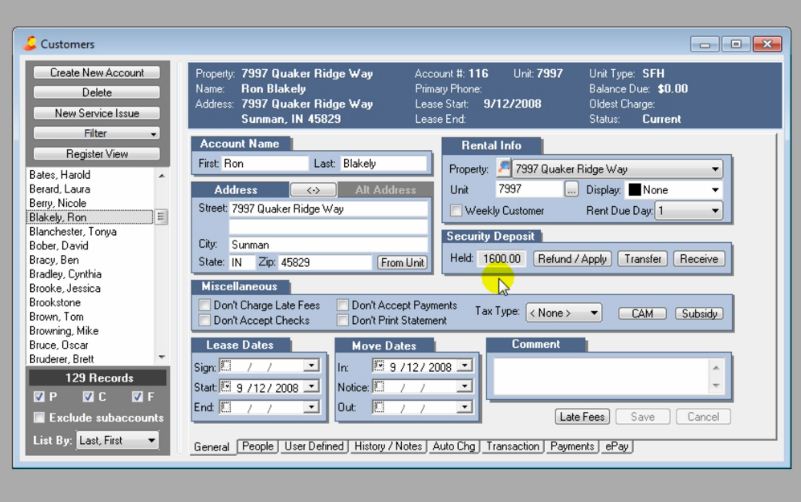
Task: Uncheck the C filter checkbox
Action: (x=88, y=397)
